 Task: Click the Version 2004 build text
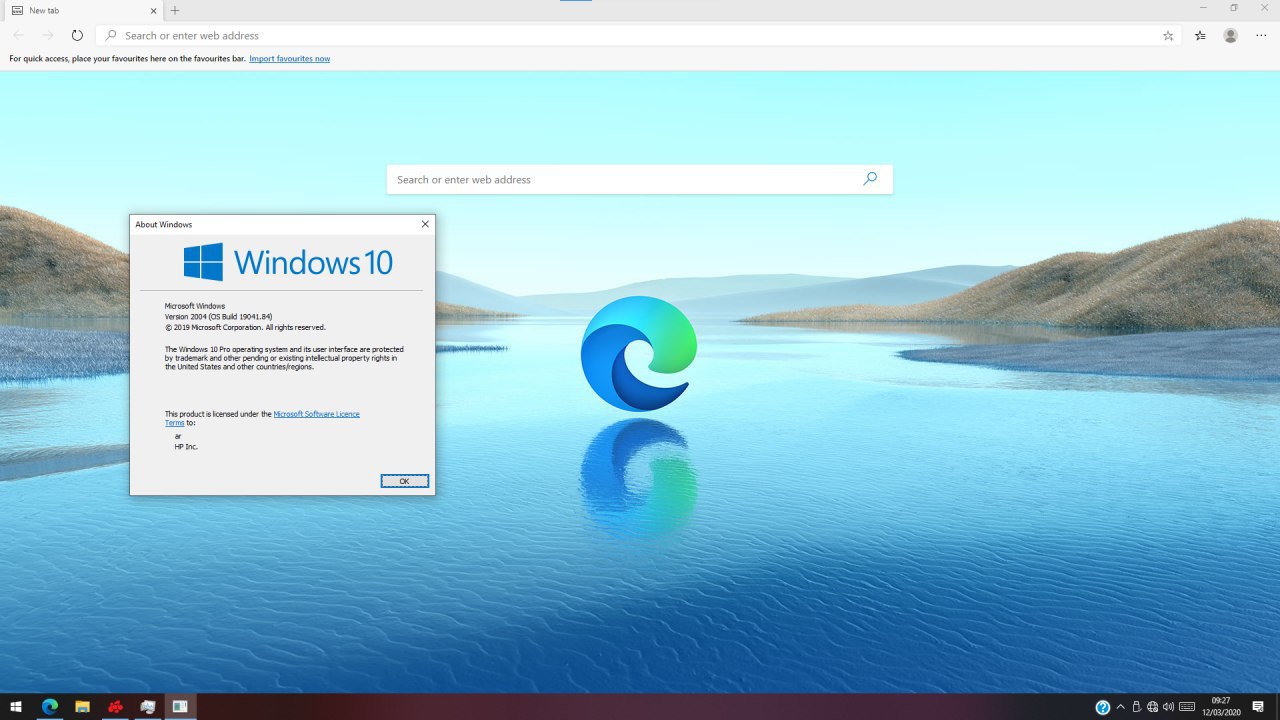pos(218,316)
